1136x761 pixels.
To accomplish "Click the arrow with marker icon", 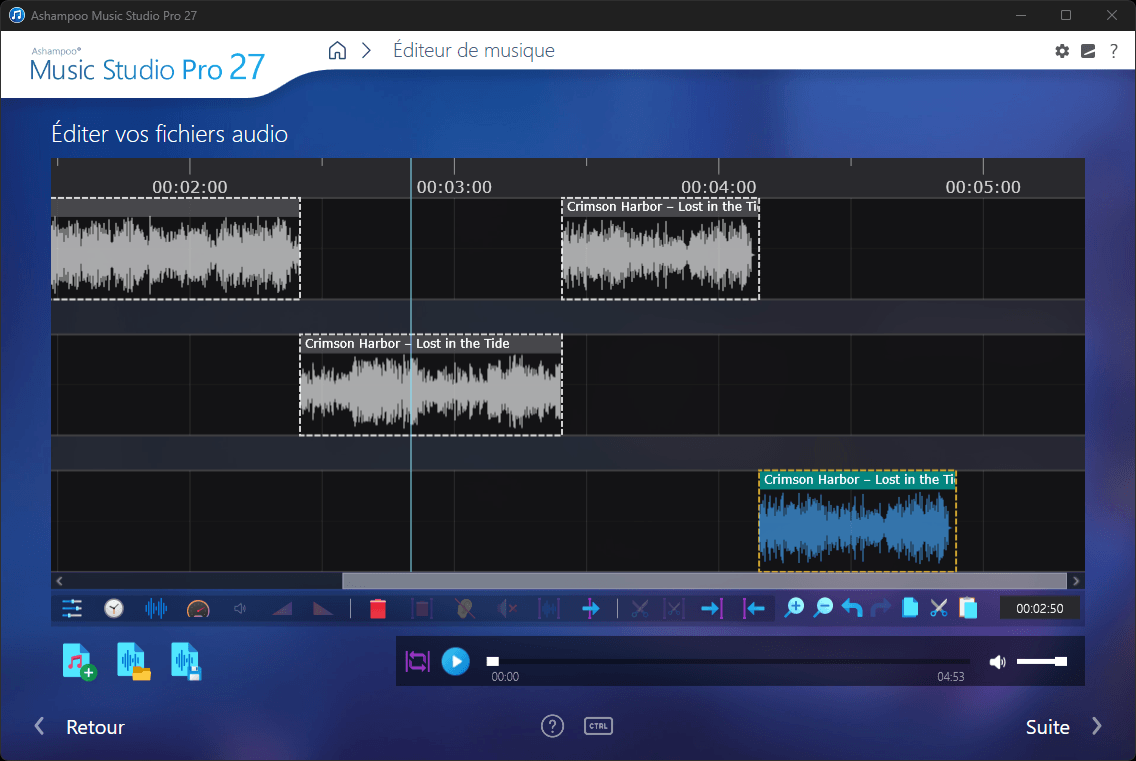I will point(590,608).
